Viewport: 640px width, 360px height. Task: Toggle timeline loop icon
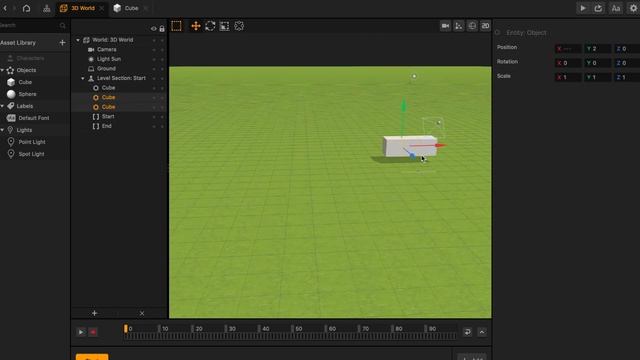click(x=467, y=332)
